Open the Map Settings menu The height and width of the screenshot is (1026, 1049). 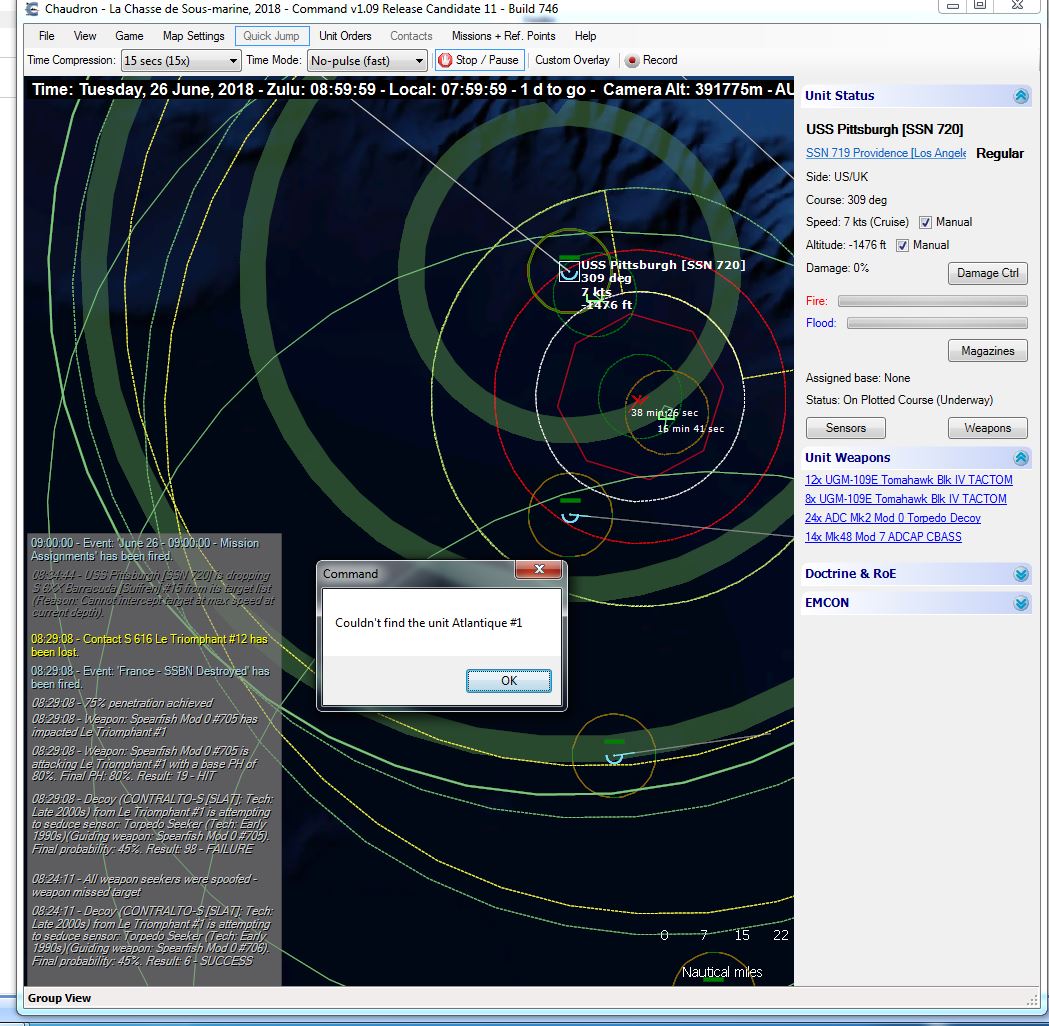click(x=193, y=36)
